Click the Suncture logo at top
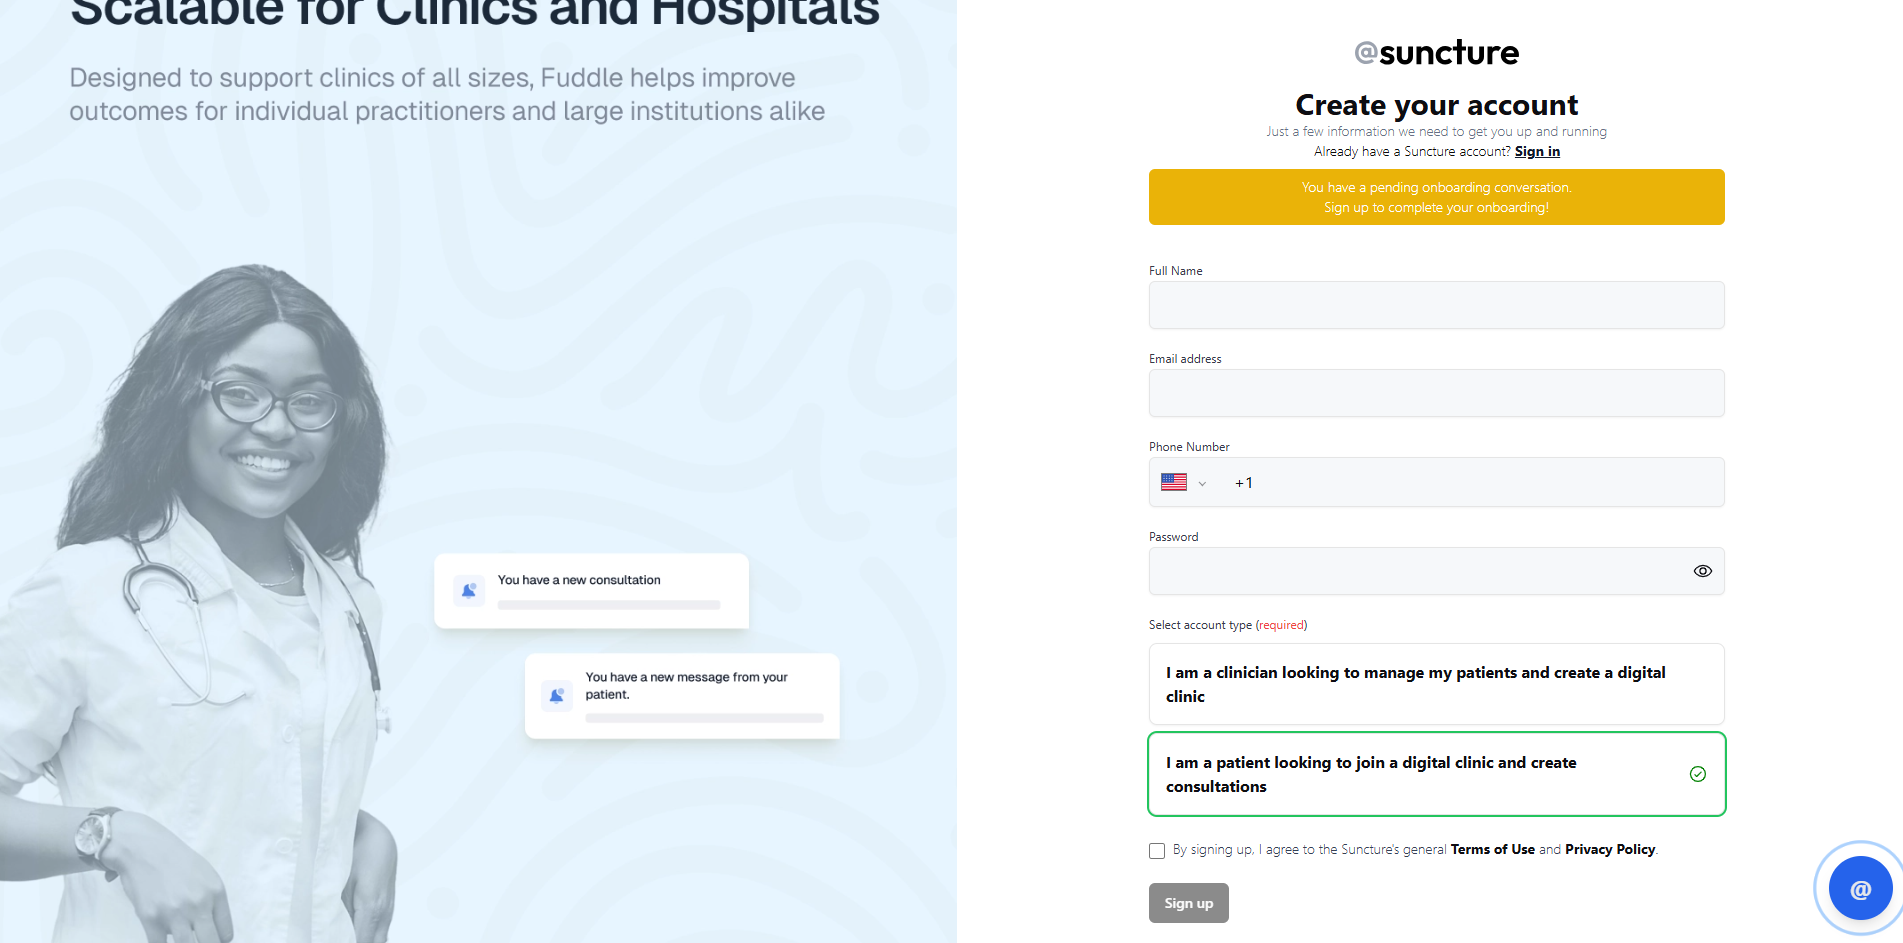This screenshot has height=943, width=1903. 1436,52
